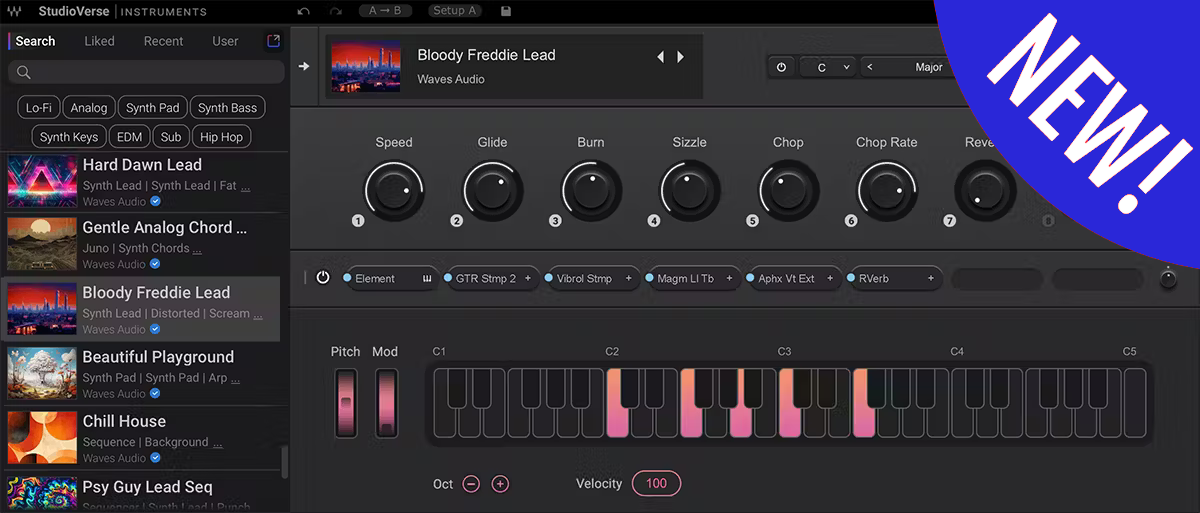1200x513 pixels.
Task: Click macro number 6 badge under Chop Rate
Action: [x=851, y=221]
